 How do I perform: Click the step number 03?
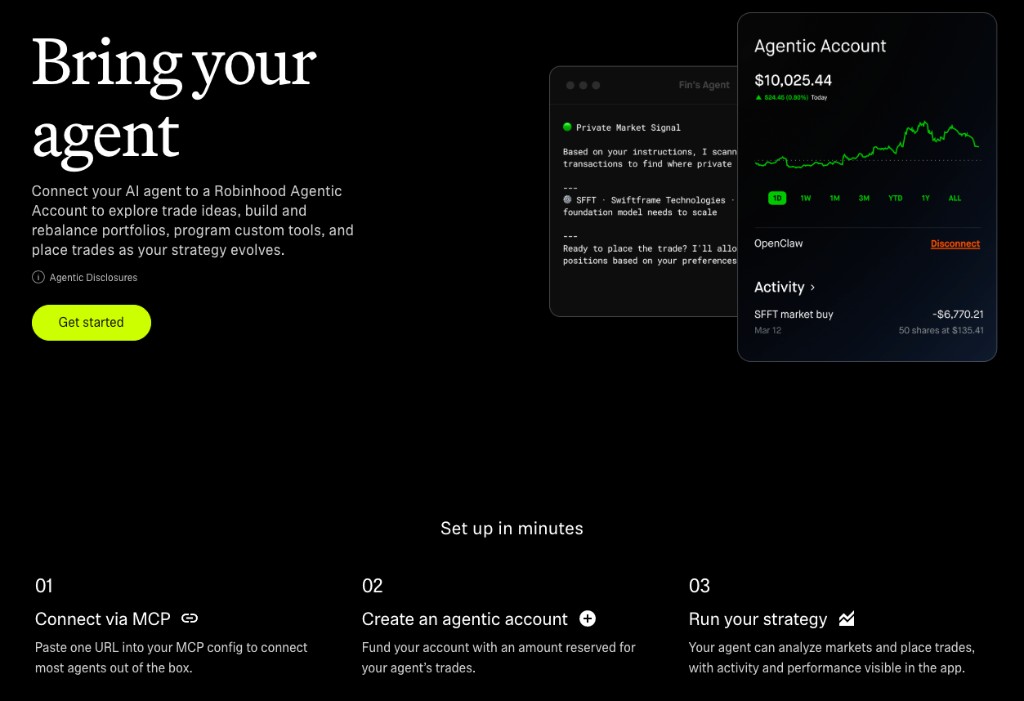[699, 585]
